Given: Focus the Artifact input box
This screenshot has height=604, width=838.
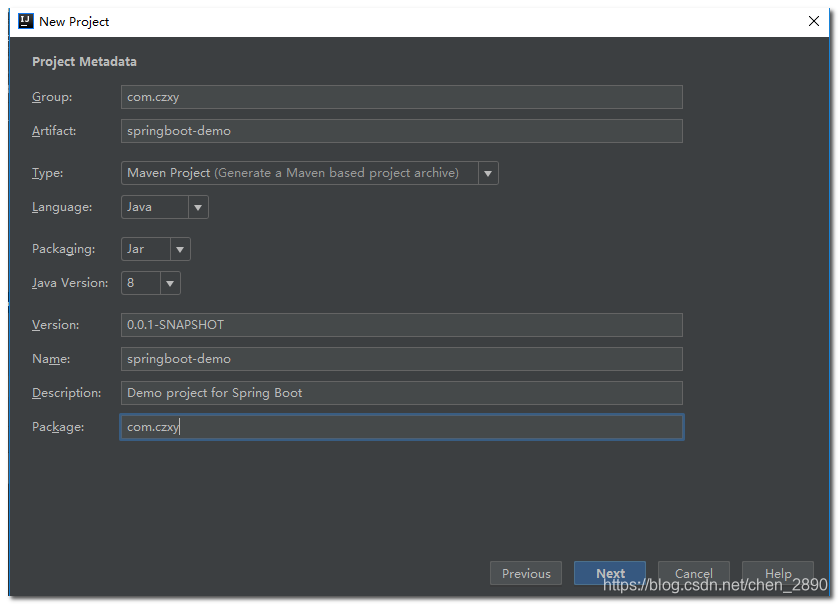Looking at the screenshot, I should pos(401,131).
